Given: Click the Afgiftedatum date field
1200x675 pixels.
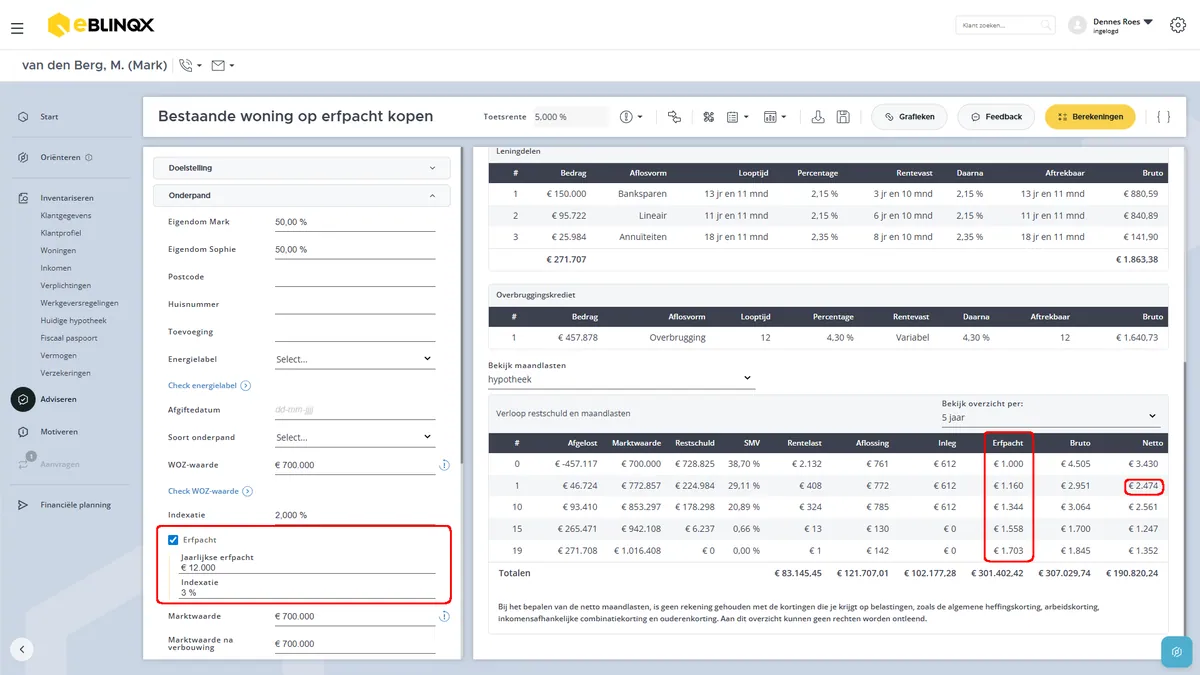Looking at the screenshot, I should pyautogui.click(x=355, y=410).
